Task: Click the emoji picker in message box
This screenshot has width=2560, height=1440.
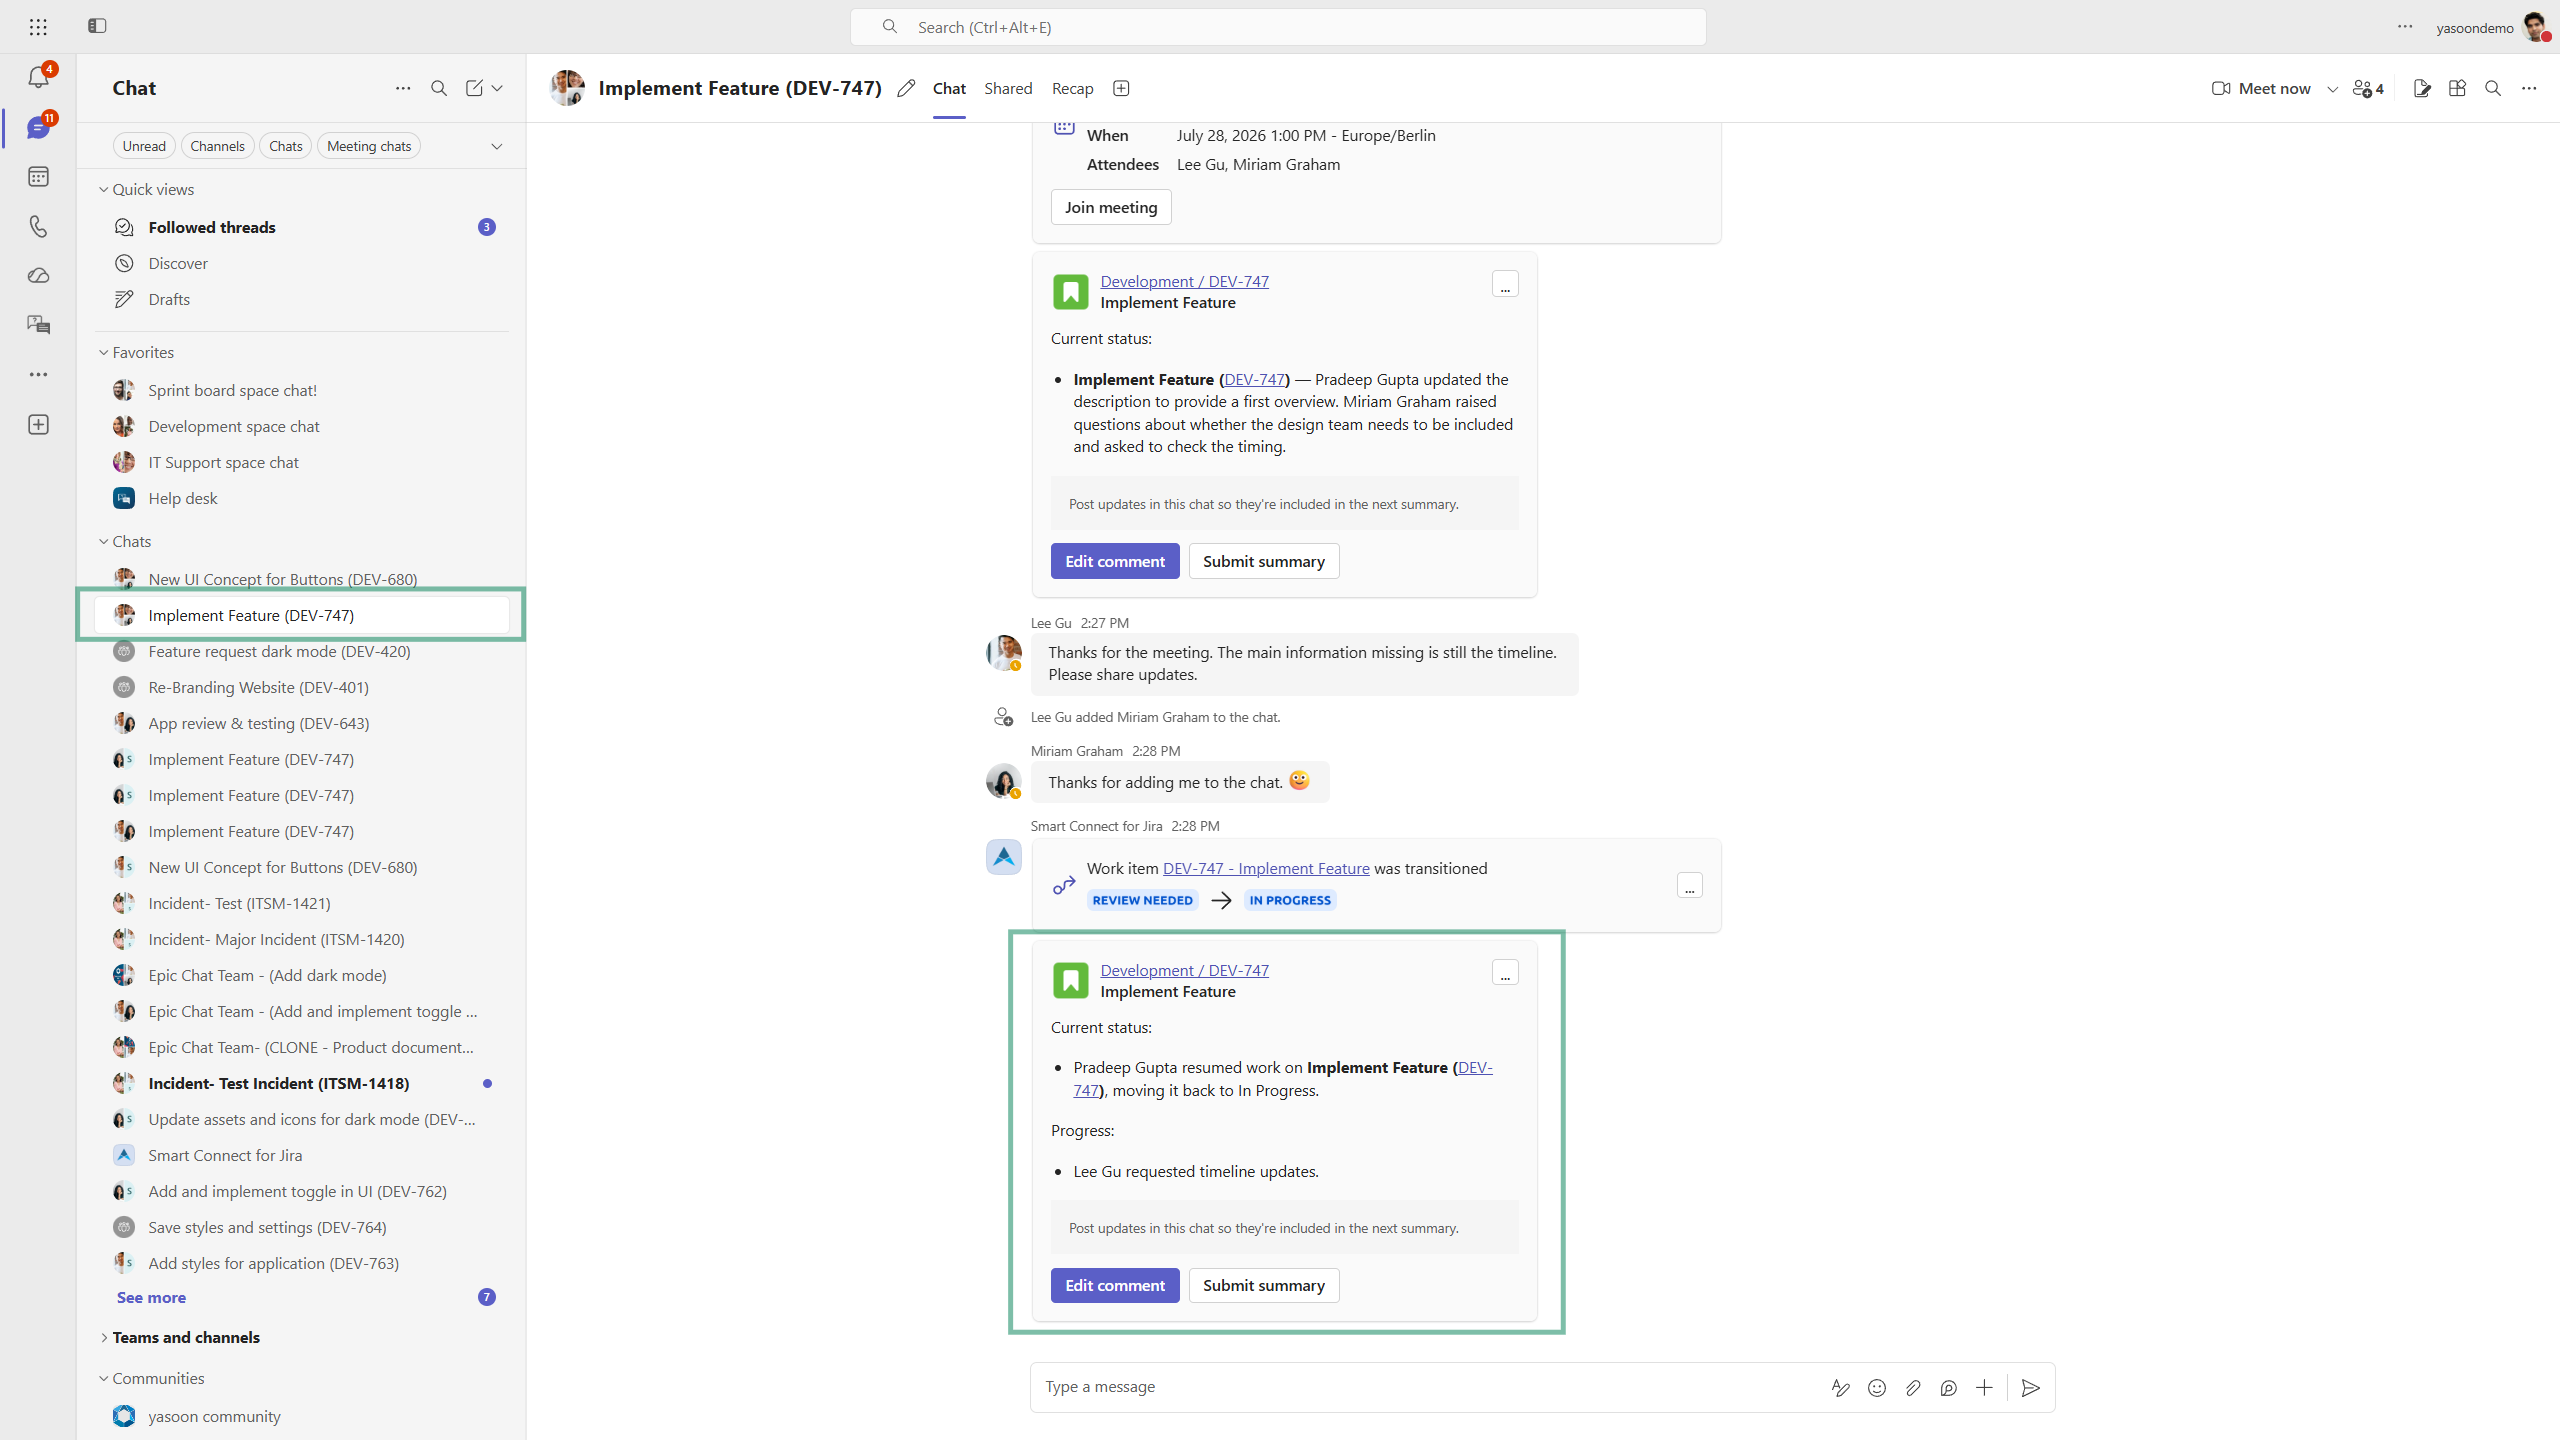Action: point(1877,1387)
